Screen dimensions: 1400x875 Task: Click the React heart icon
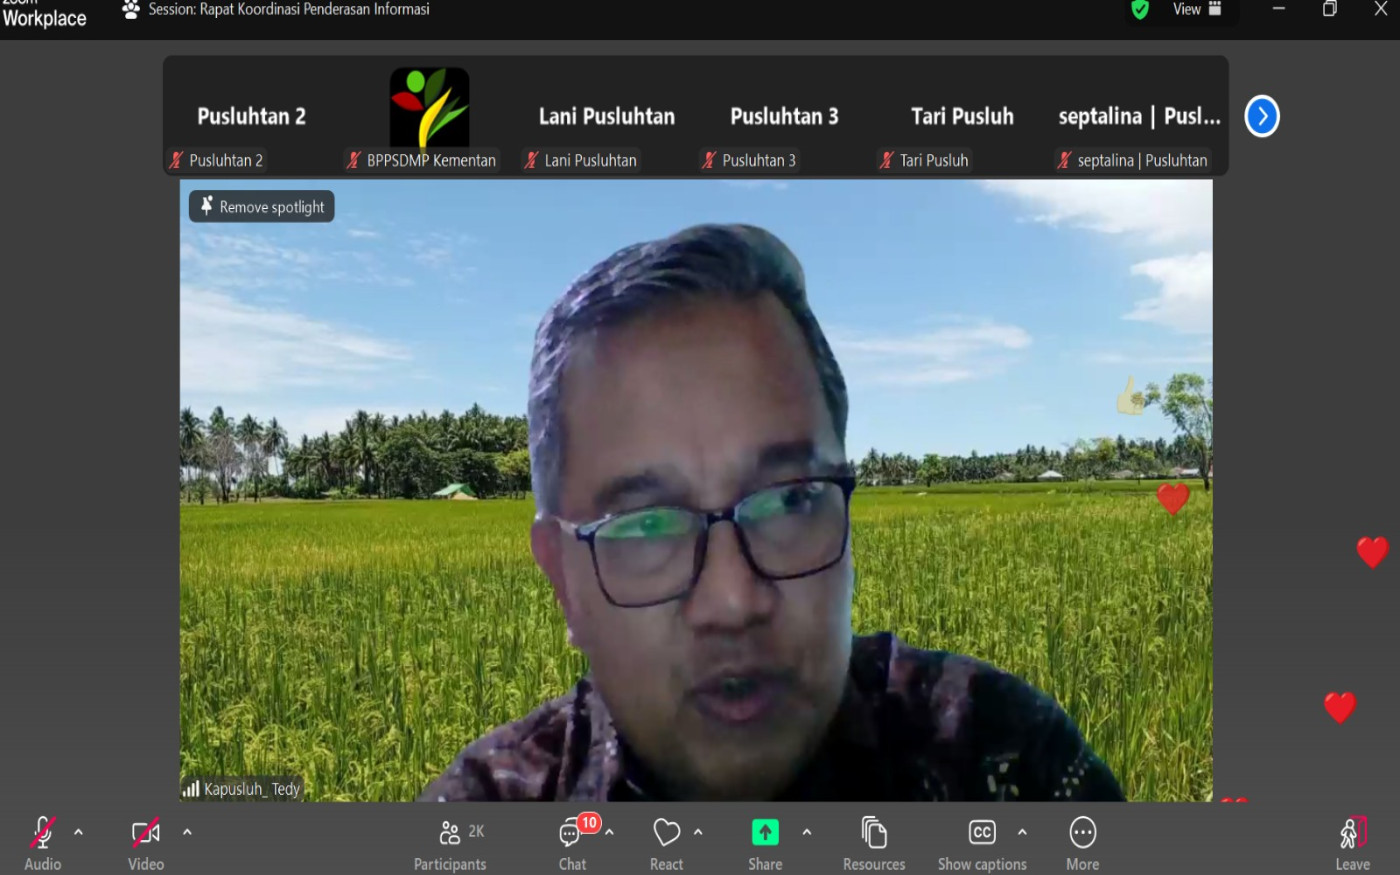(x=666, y=833)
